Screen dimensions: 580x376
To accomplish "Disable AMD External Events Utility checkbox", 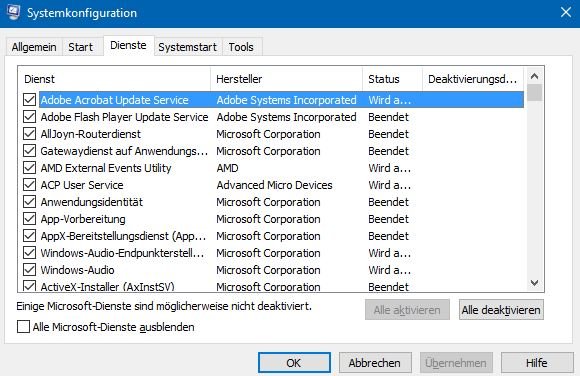I will click(x=29, y=168).
